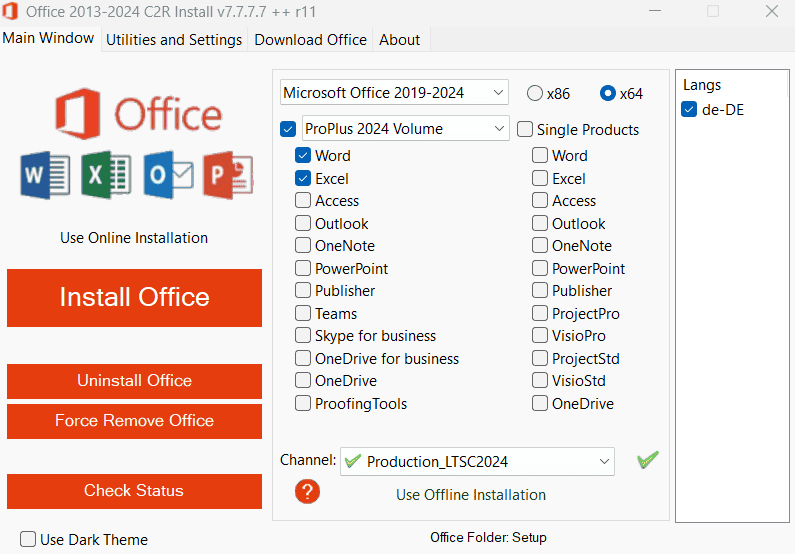This screenshot has width=795, height=554.
Task: Uncheck the ProPlus 2024 Volume suite checkbox
Action: pos(288,129)
